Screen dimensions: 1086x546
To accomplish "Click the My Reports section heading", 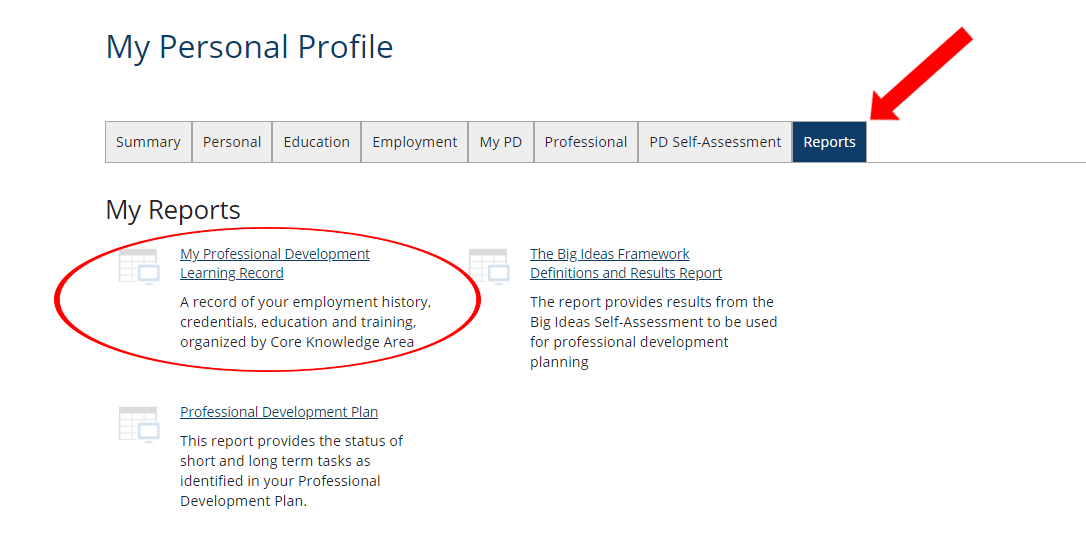I will pyautogui.click(x=173, y=210).
